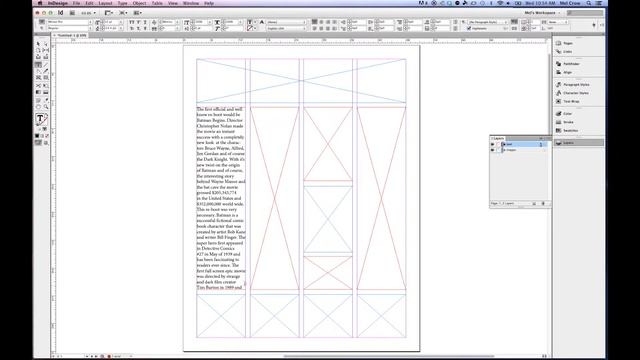
Task: Select the Pencil tool
Action: [x=45, y=71]
